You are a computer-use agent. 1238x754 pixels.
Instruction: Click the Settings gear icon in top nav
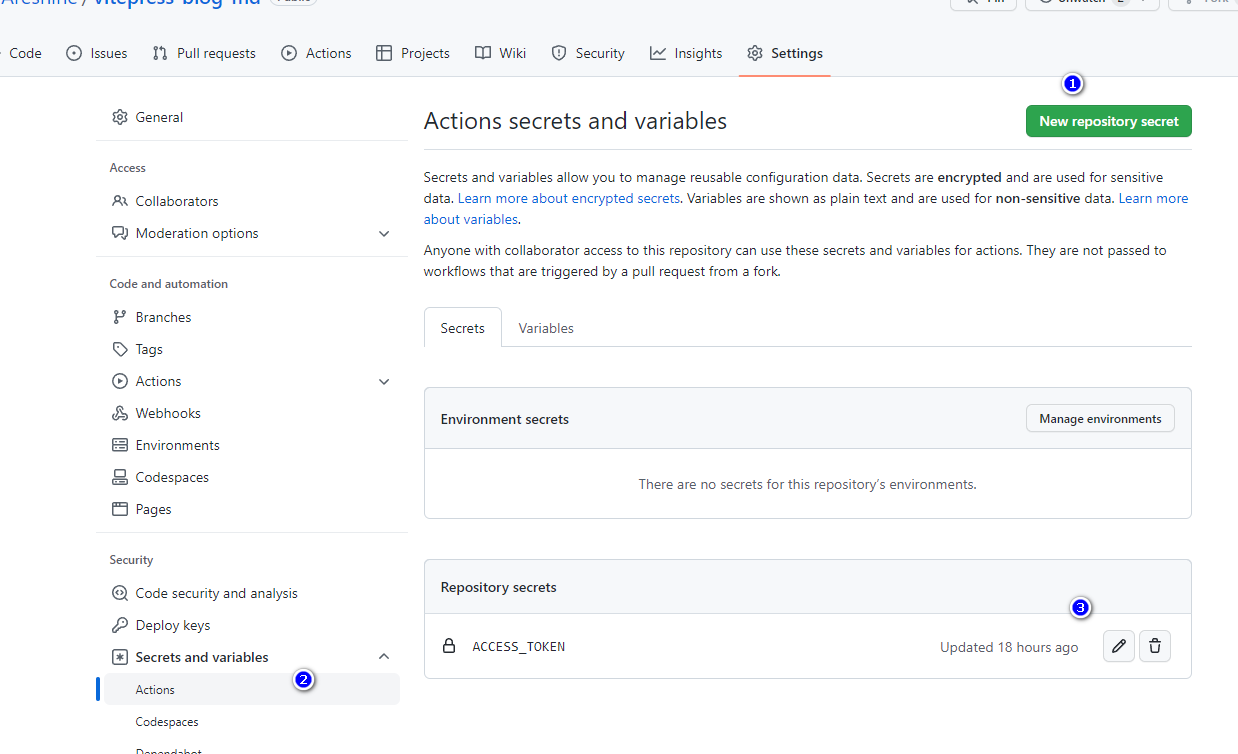point(755,53)
